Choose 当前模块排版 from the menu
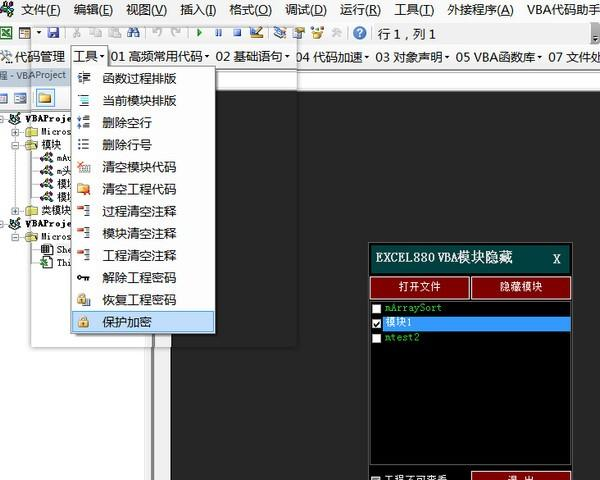This screenshot has width=600, height=480. (x=143, y=101)
